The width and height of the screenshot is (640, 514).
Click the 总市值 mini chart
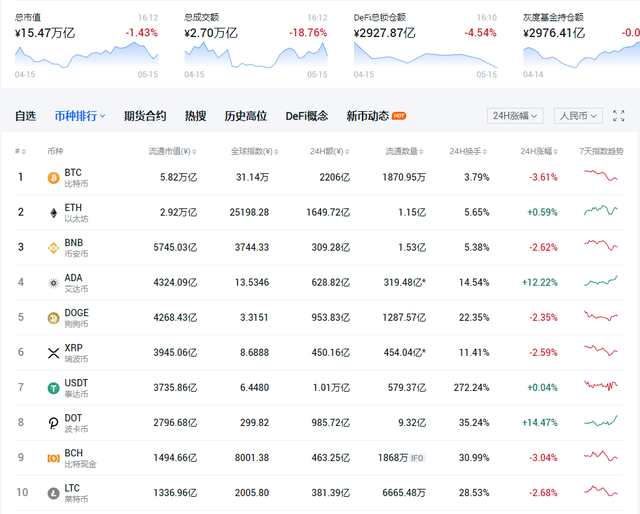coord(87,55)
